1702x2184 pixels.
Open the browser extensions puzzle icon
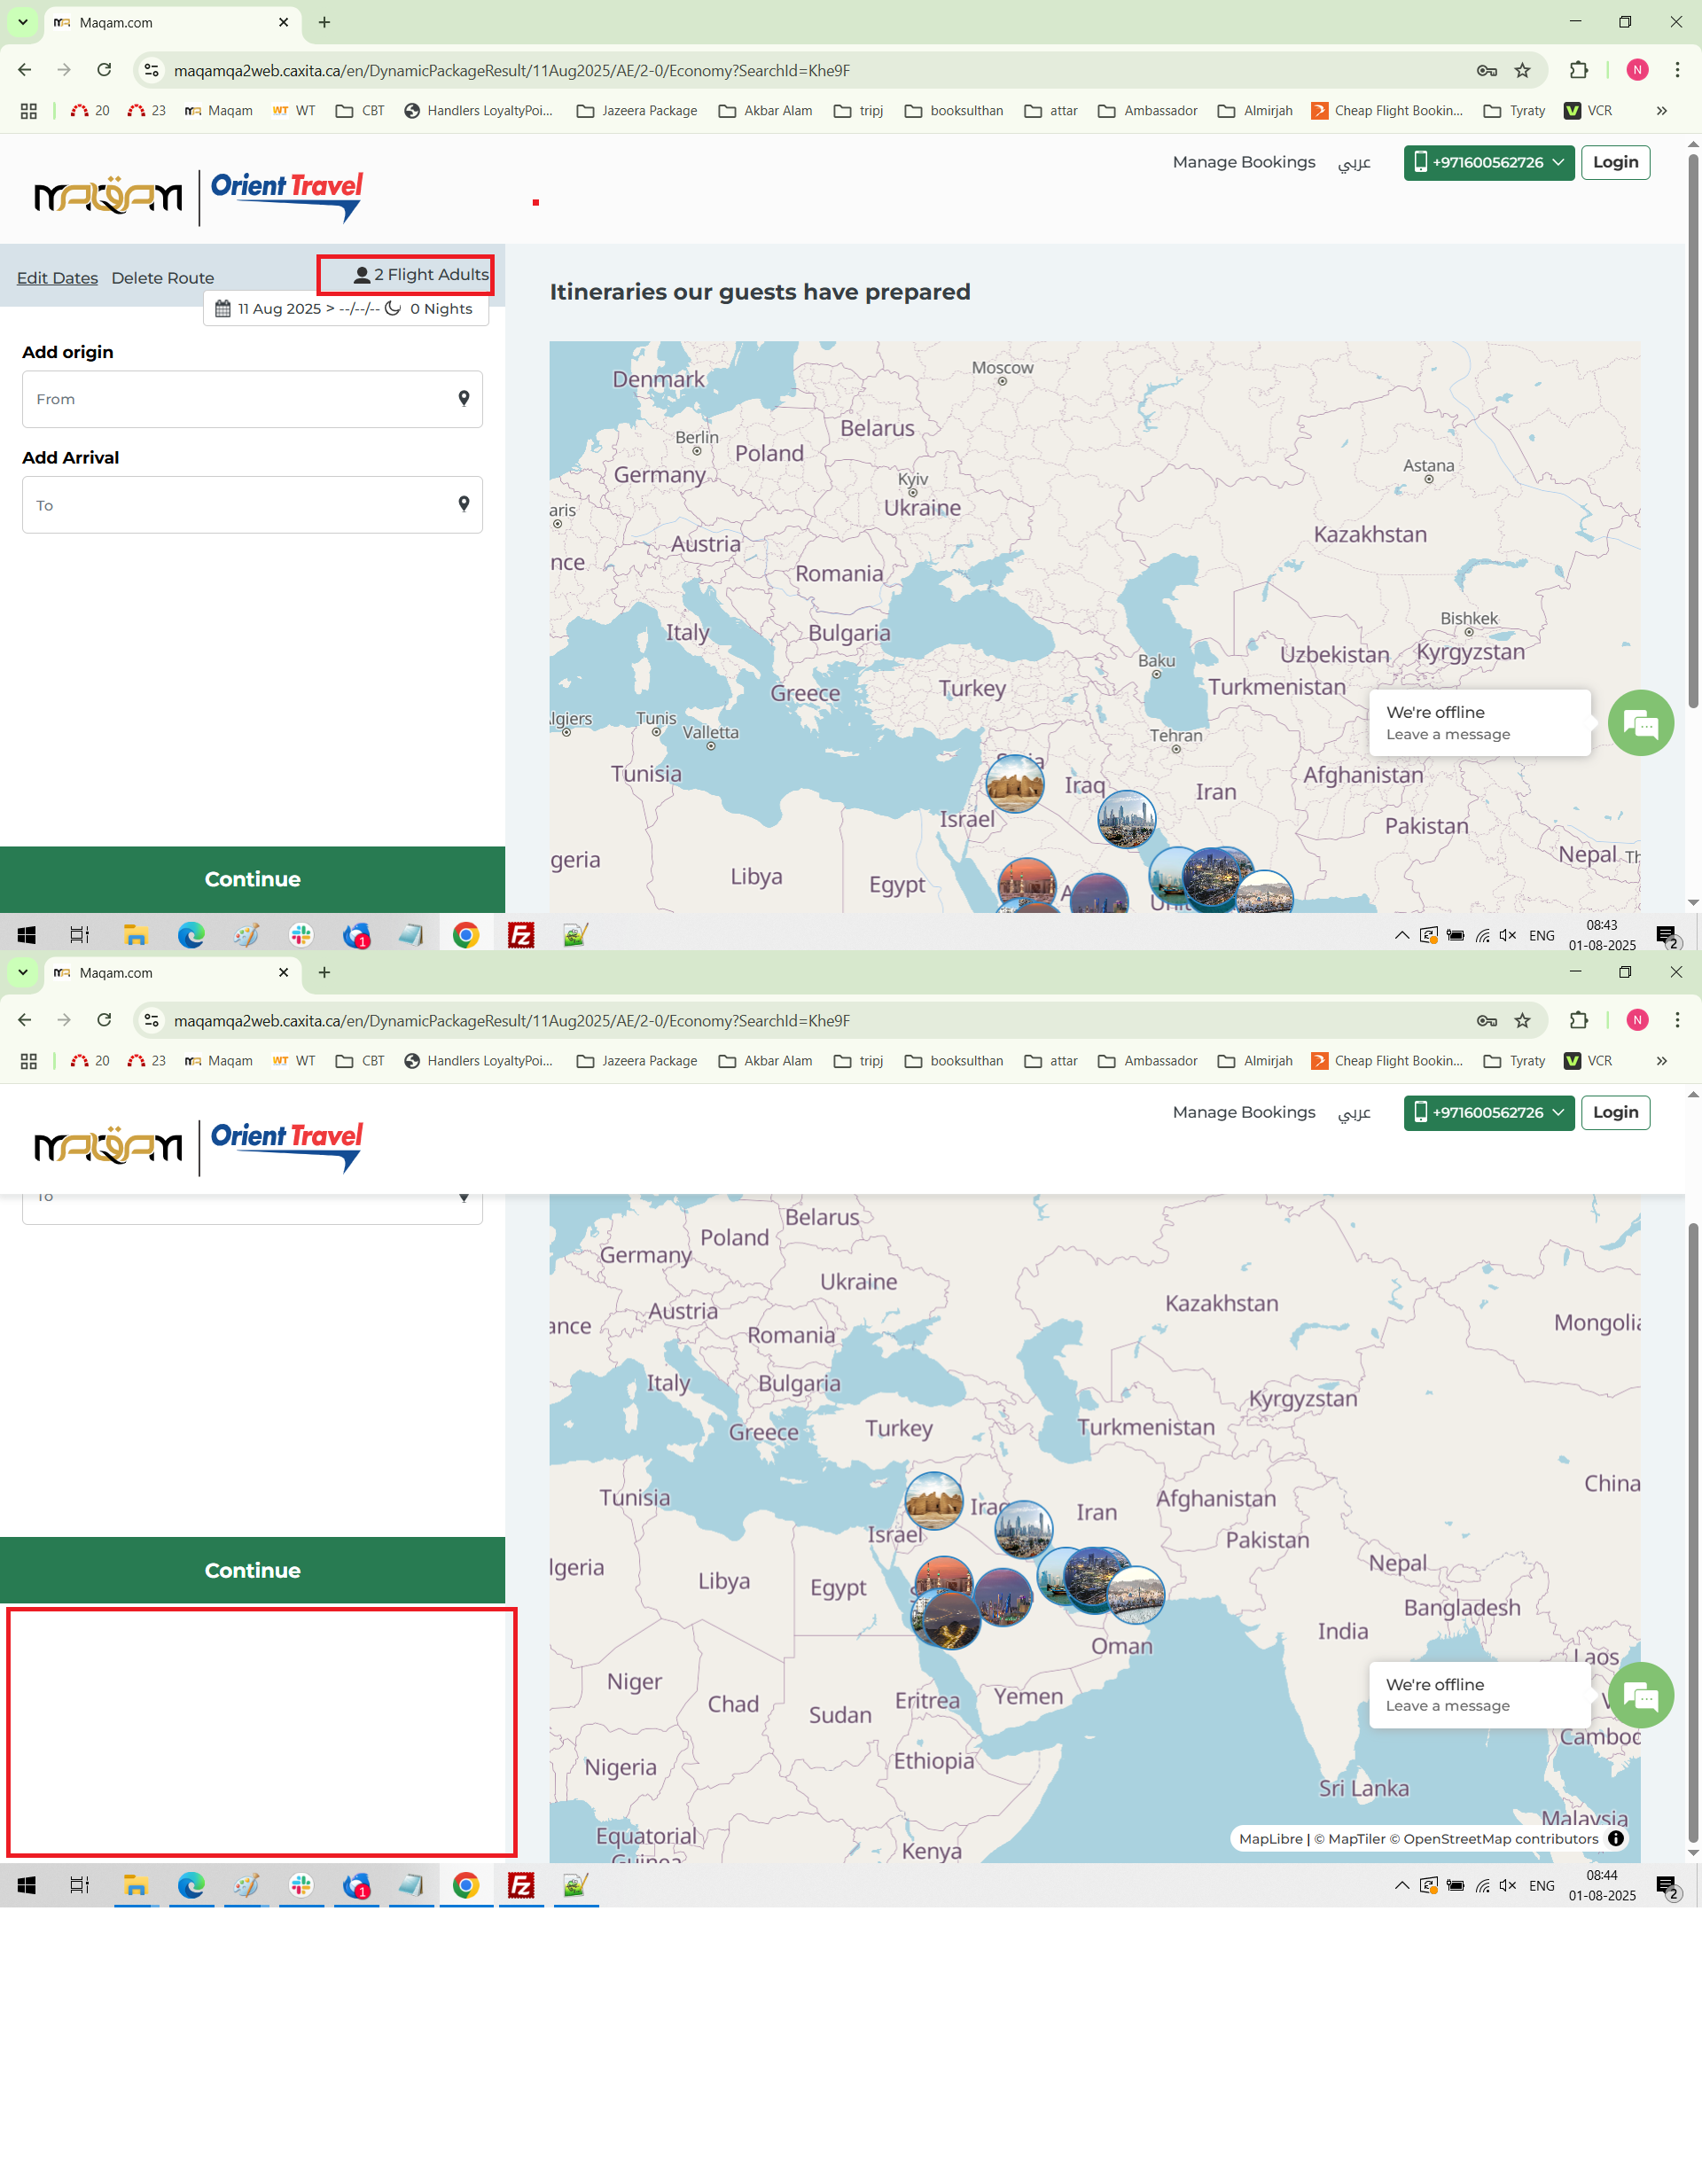click(1578, 70)
